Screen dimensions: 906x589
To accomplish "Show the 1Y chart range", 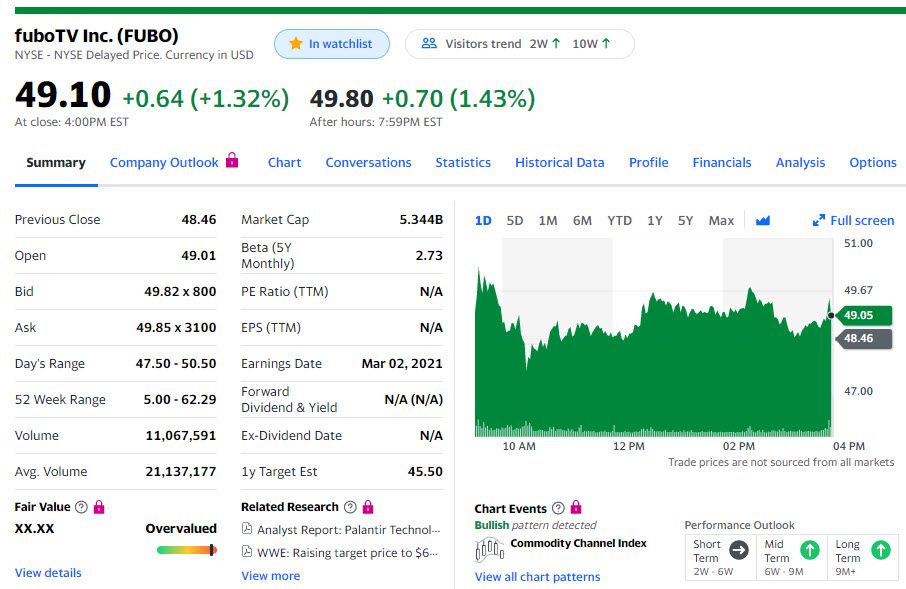I will pyautogui.click(x=655, y=220).
